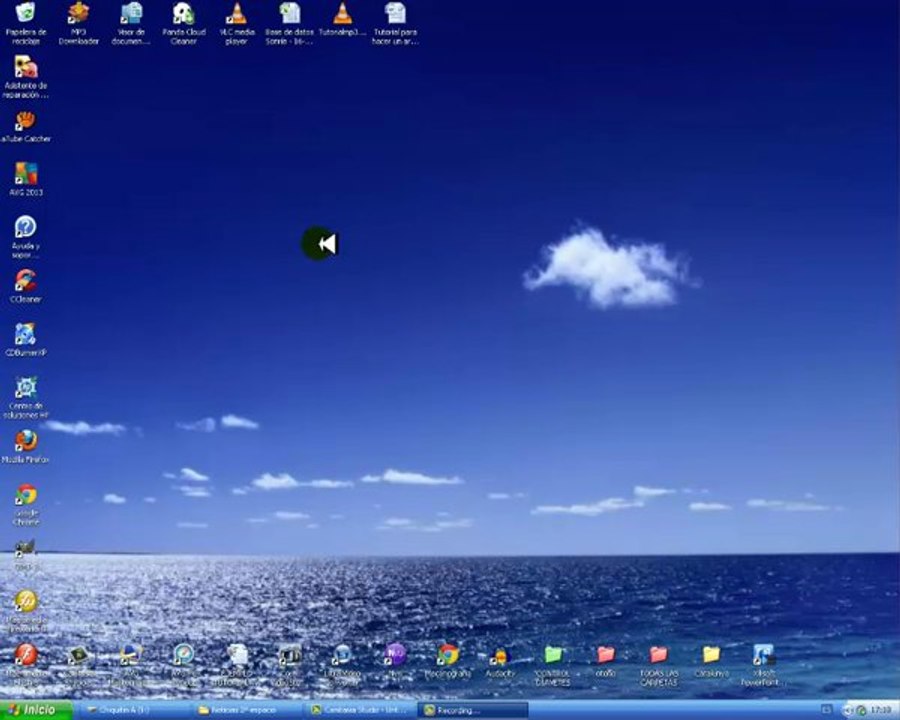Open the Mecanografia Chrome shortcut
Screen dimensions: 900x720
coord(448,661)
